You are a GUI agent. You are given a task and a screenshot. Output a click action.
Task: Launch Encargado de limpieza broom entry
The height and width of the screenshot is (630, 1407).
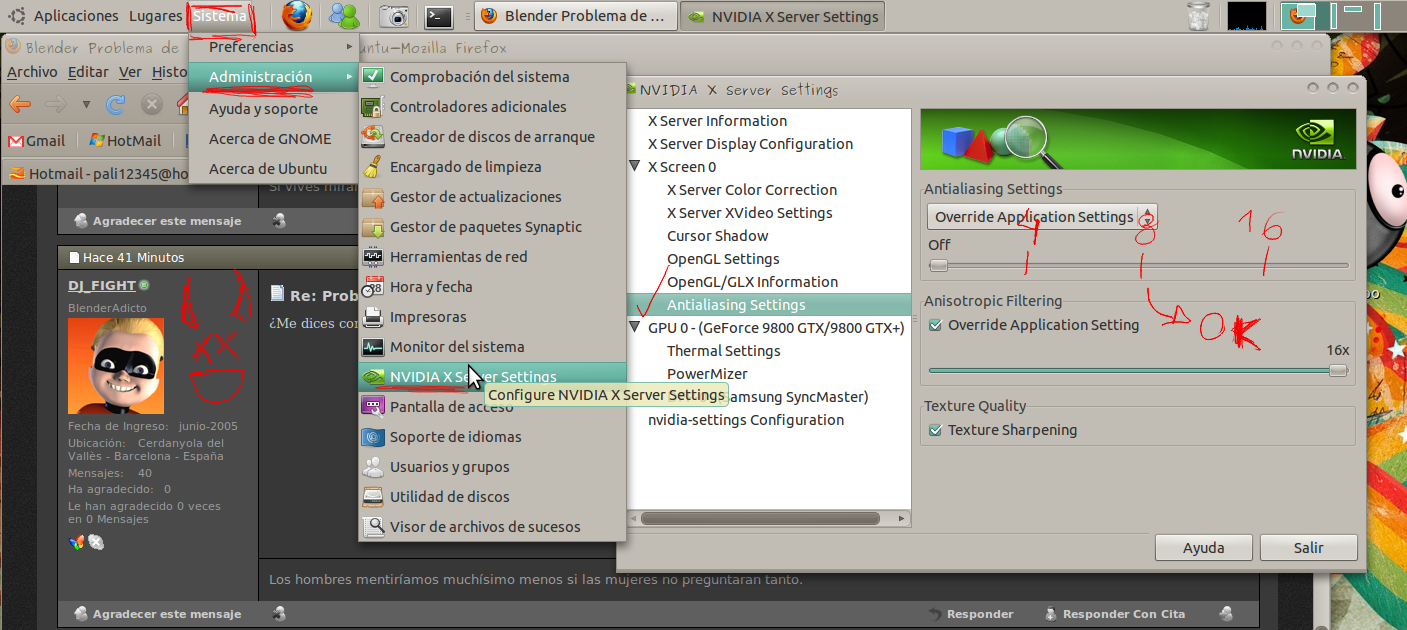click(x=492, y=167)
